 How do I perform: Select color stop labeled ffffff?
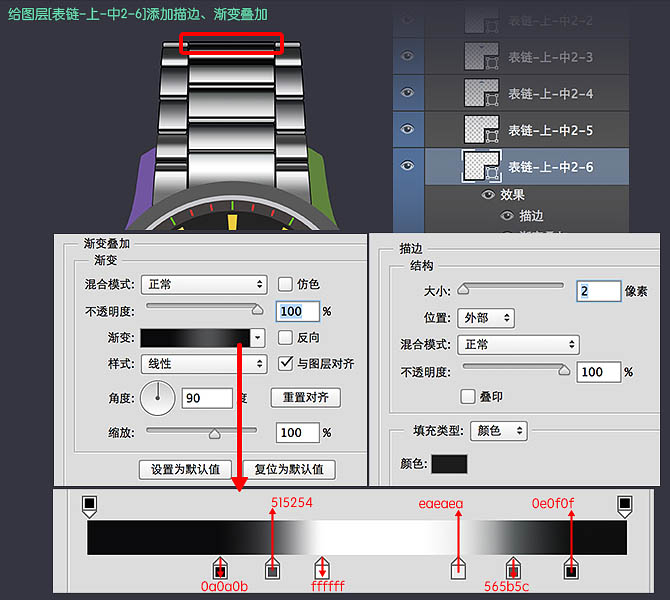tap(322, 568)
